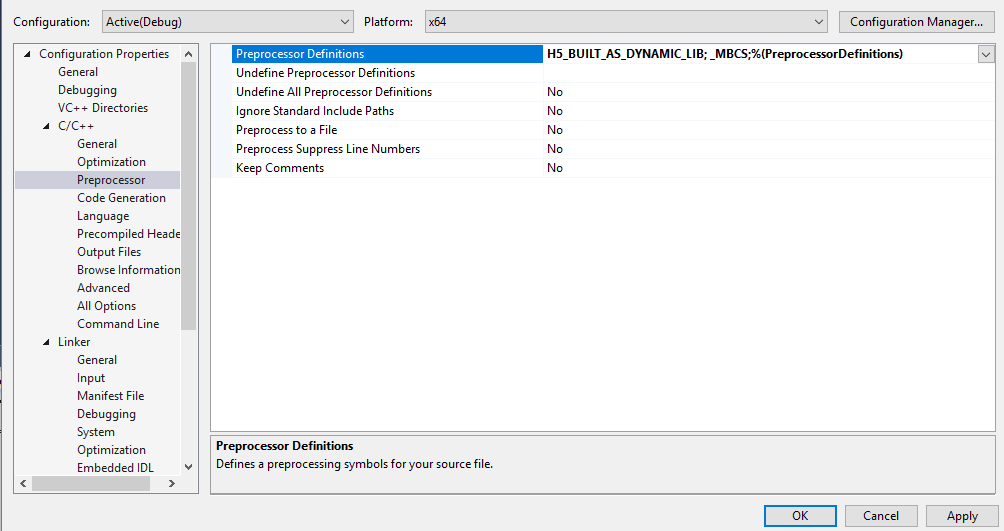Collapse the Configuration Properties tree node

(x=27, y=54)
